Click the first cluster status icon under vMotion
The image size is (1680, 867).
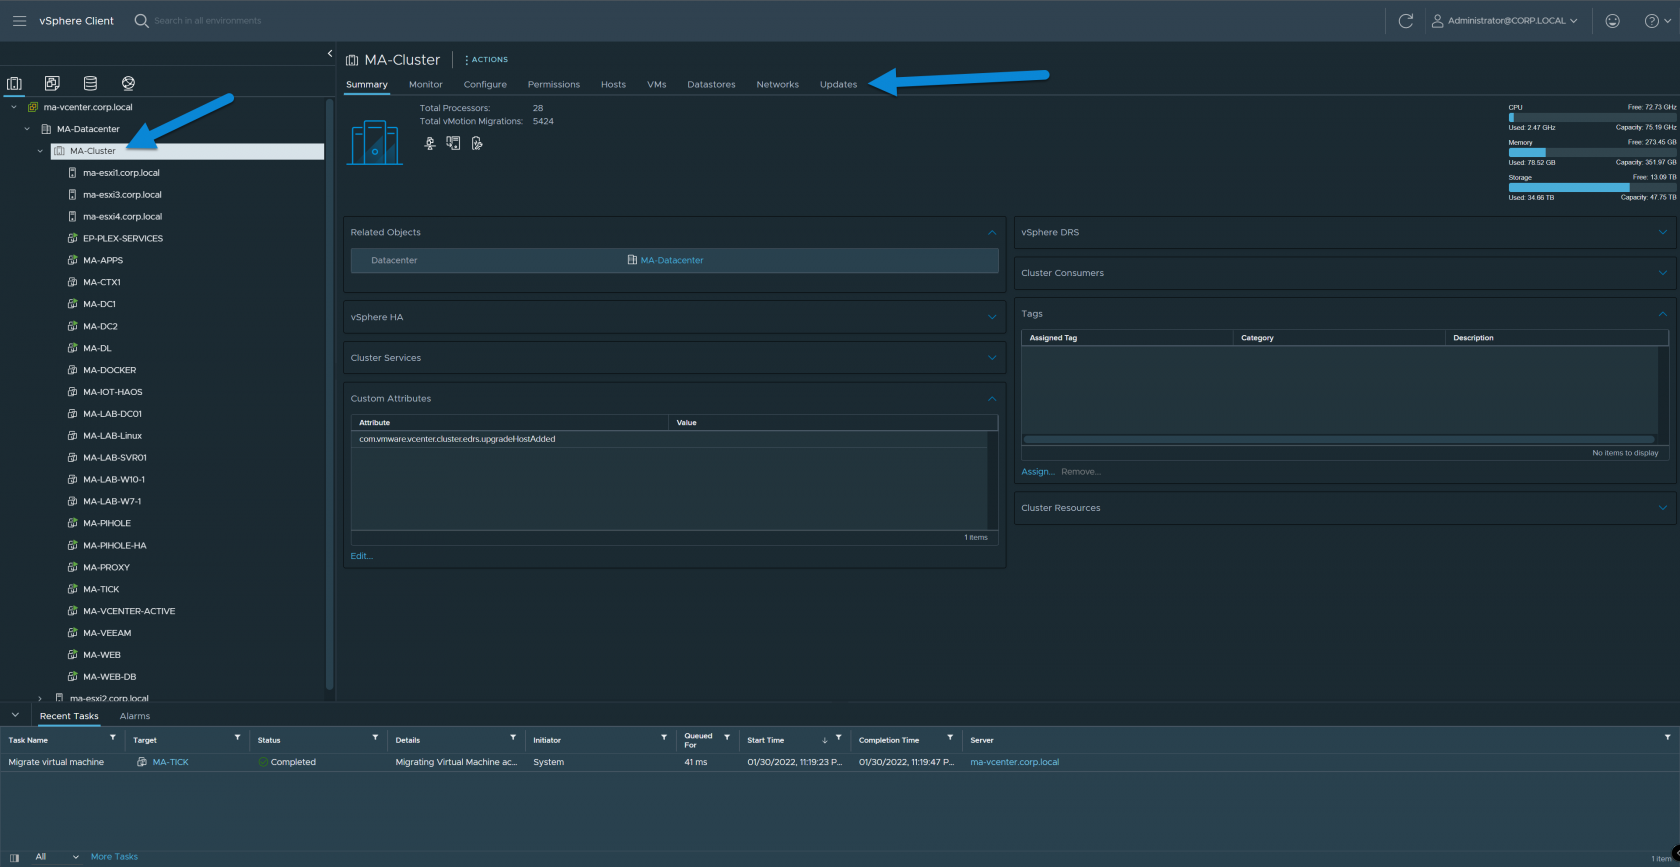430,143
